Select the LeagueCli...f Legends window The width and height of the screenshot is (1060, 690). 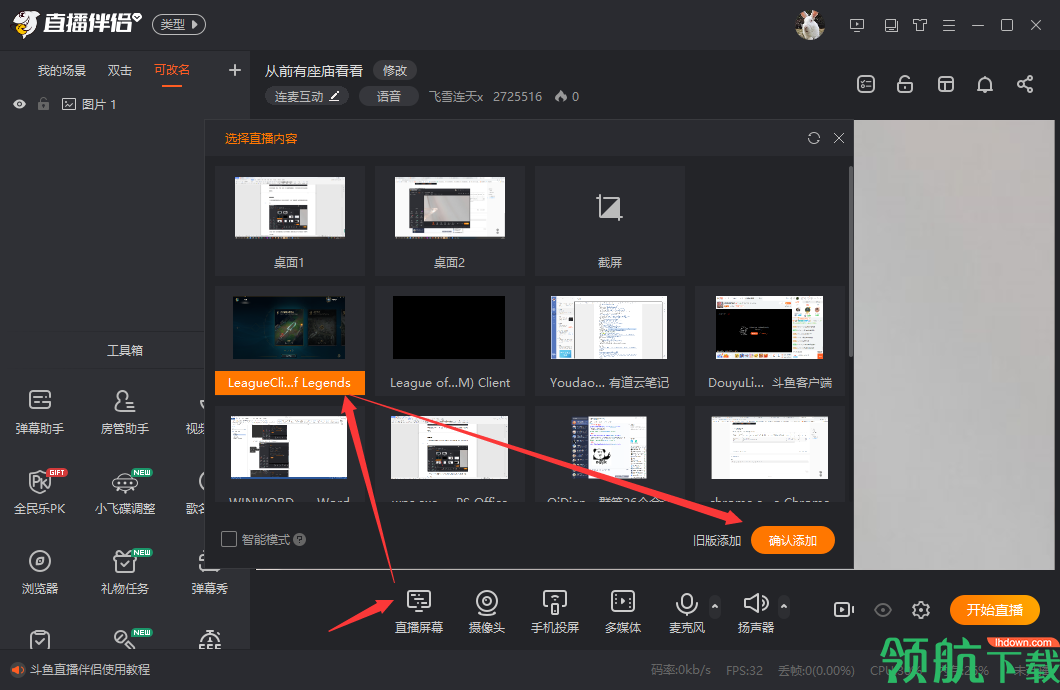tap(289, 341)
